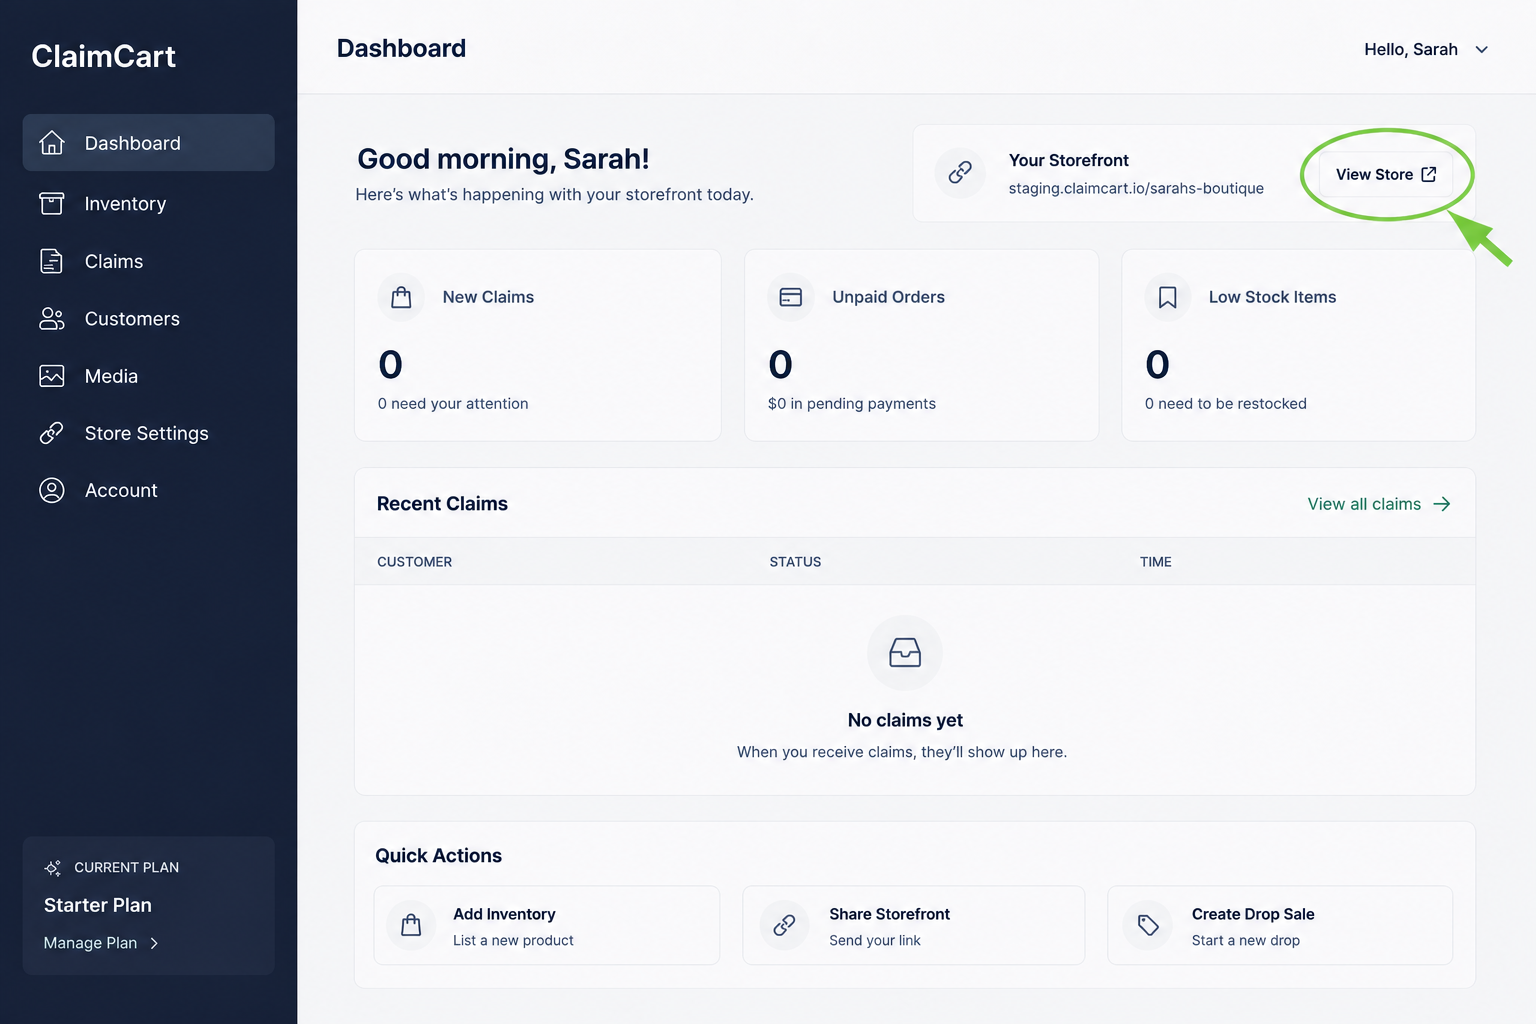Click the Inventory box icon

coord(52,204)
